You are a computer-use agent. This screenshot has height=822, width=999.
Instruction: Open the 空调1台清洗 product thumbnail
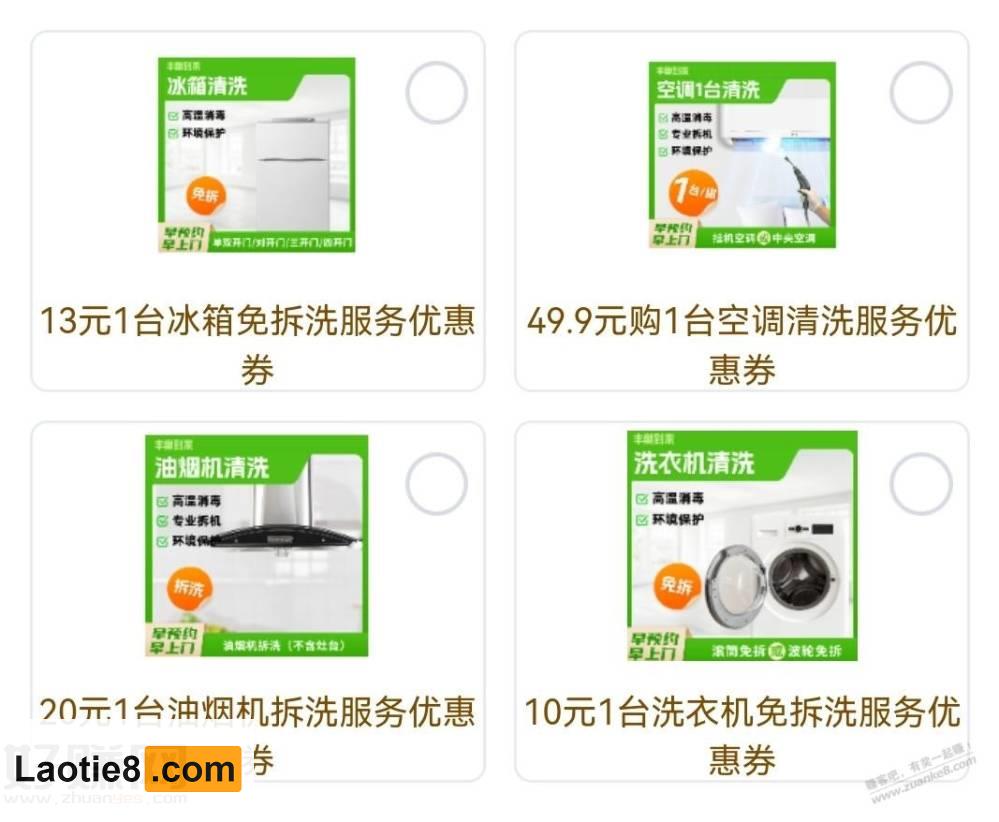click(742, 155)
